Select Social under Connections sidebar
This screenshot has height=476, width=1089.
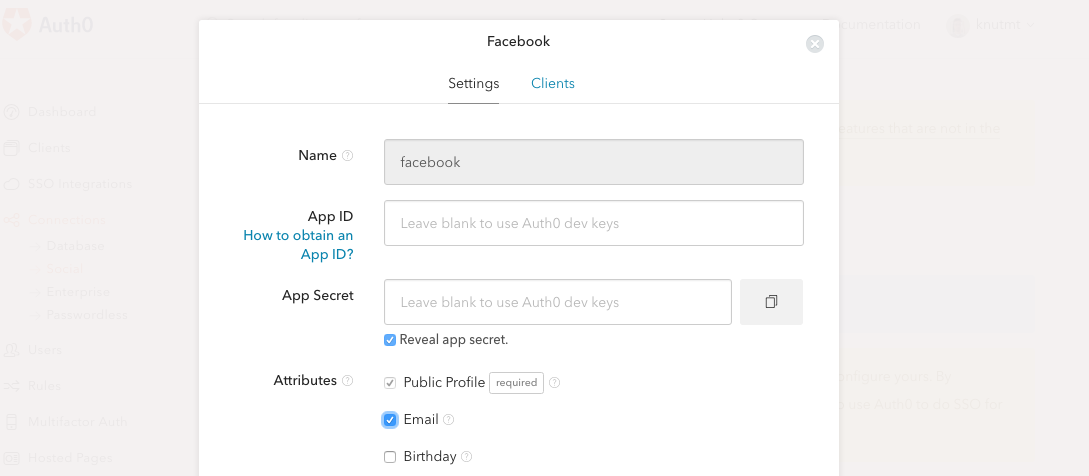coord(65,269)
